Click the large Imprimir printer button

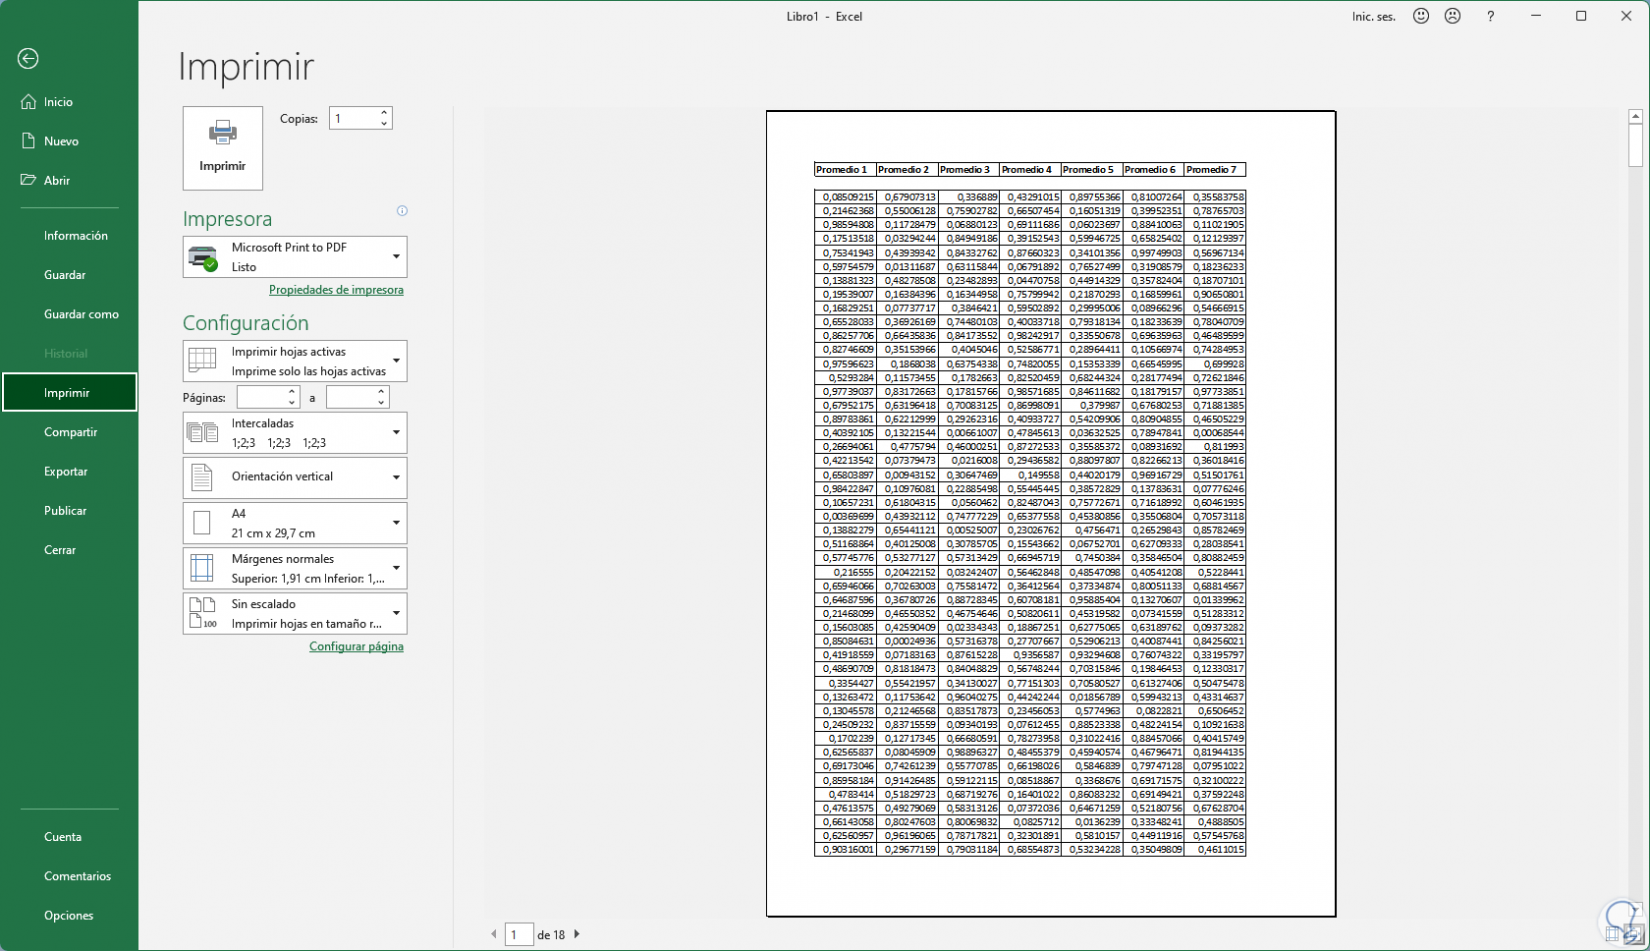222,148
